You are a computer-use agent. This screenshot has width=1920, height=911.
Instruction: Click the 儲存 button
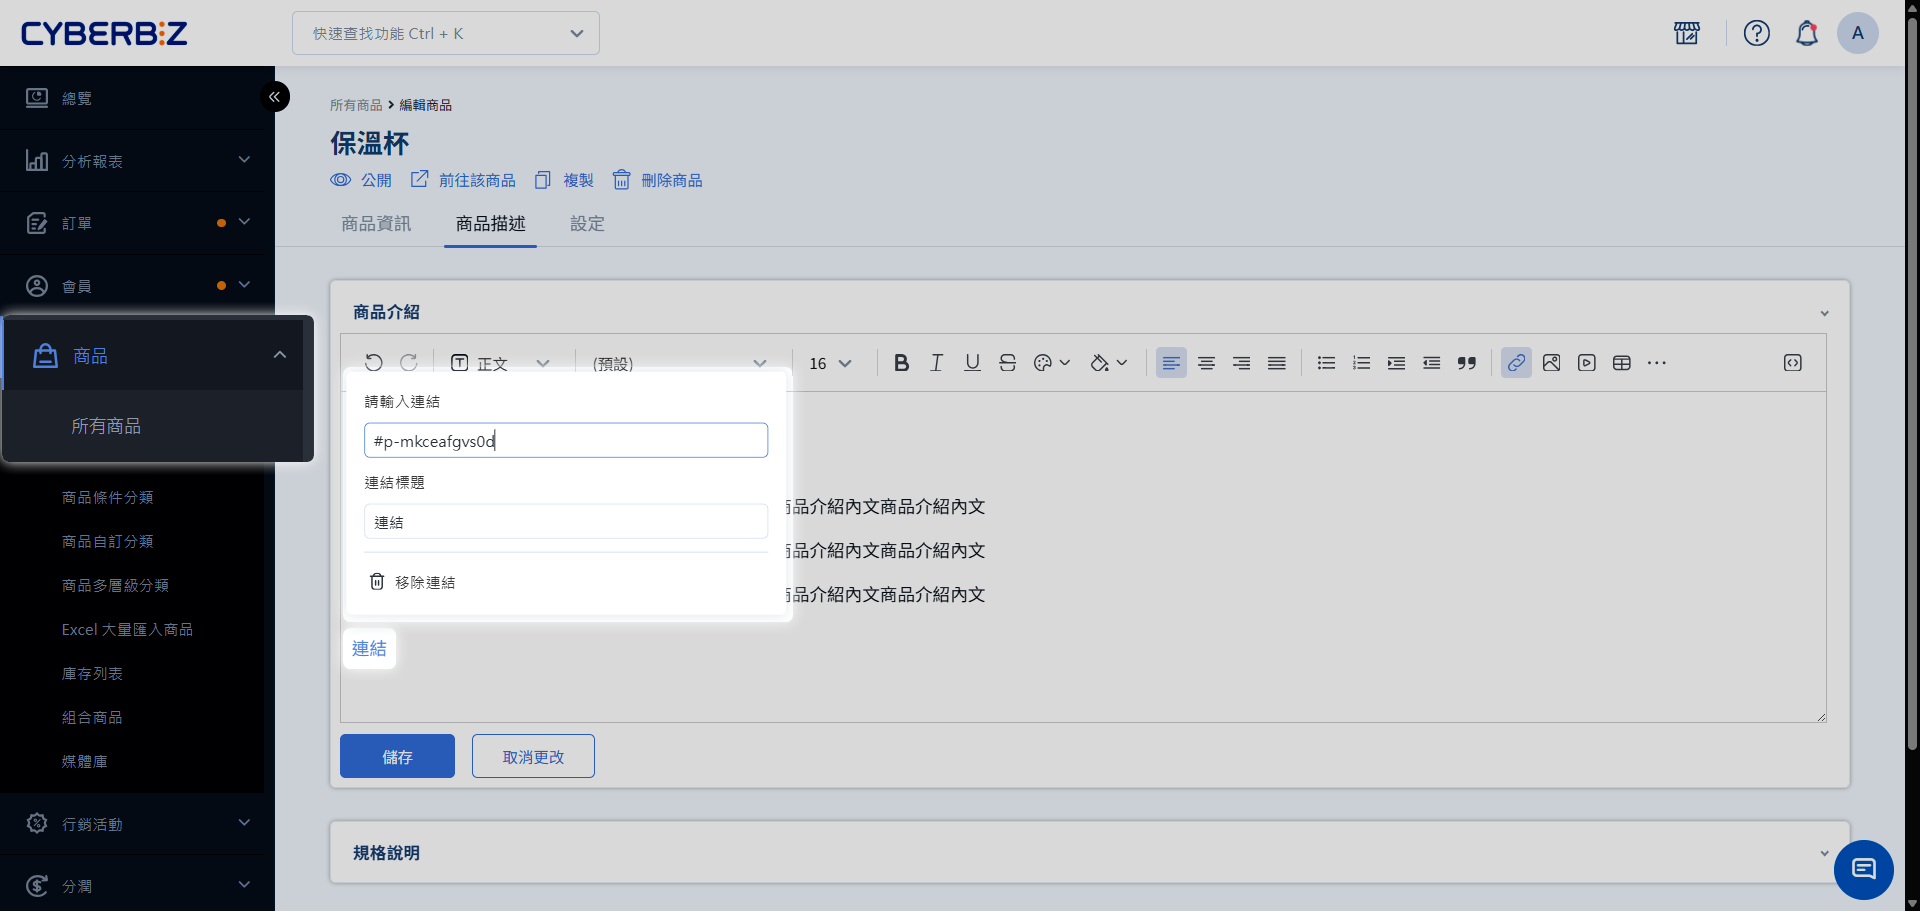tap(397, 757)
